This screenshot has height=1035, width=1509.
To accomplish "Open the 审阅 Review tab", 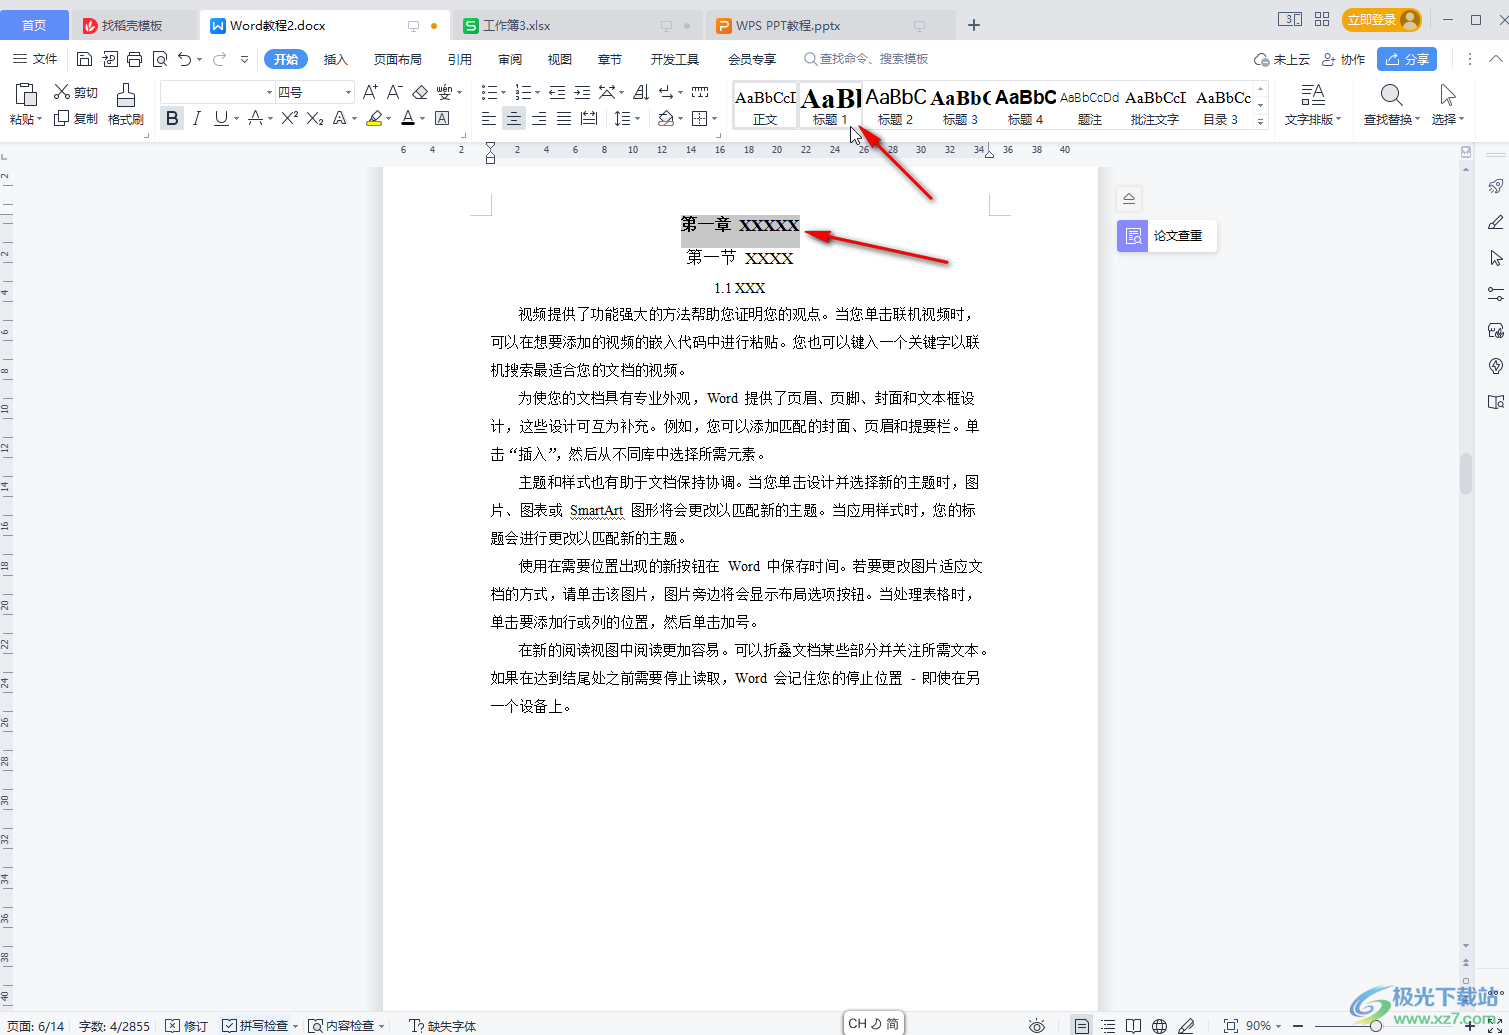I will 510,59.
